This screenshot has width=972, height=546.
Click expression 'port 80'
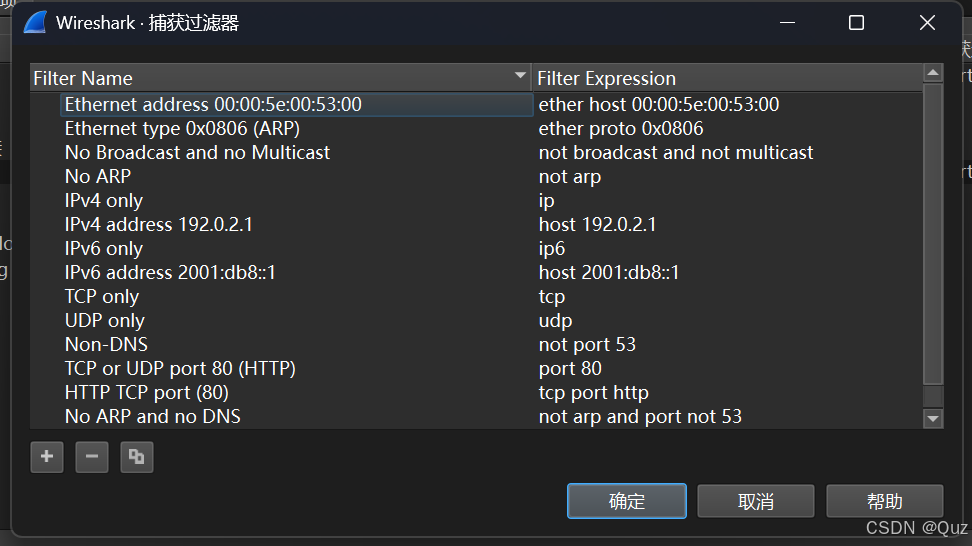(x=570, y=369)
